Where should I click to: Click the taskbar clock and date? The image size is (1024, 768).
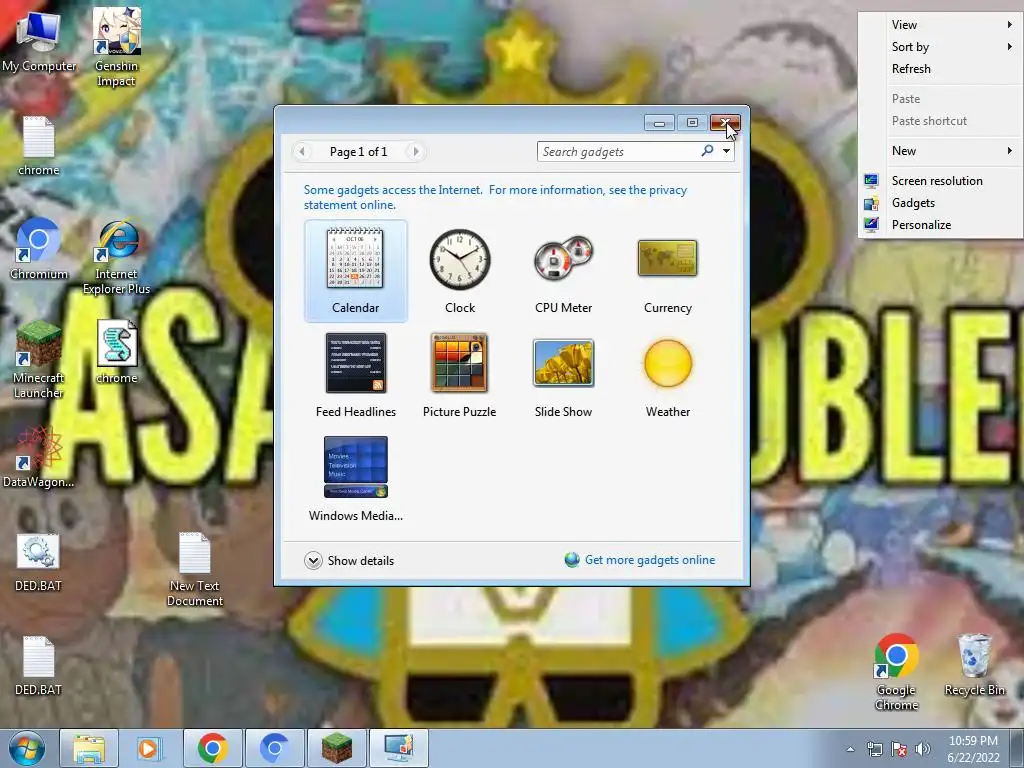tap(973, 749)
